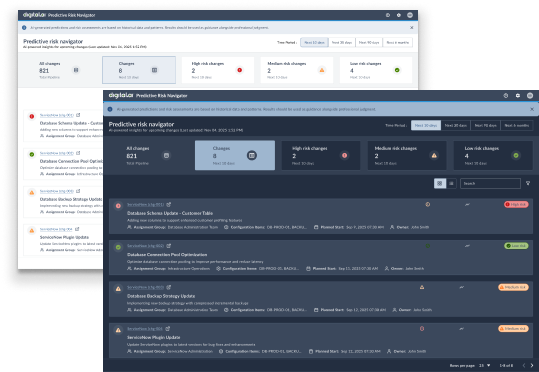Click green status icon of Connection Pool Optimization
This screenshot has height=372, width=539.
pyautogui.click(x=118, y=247)
